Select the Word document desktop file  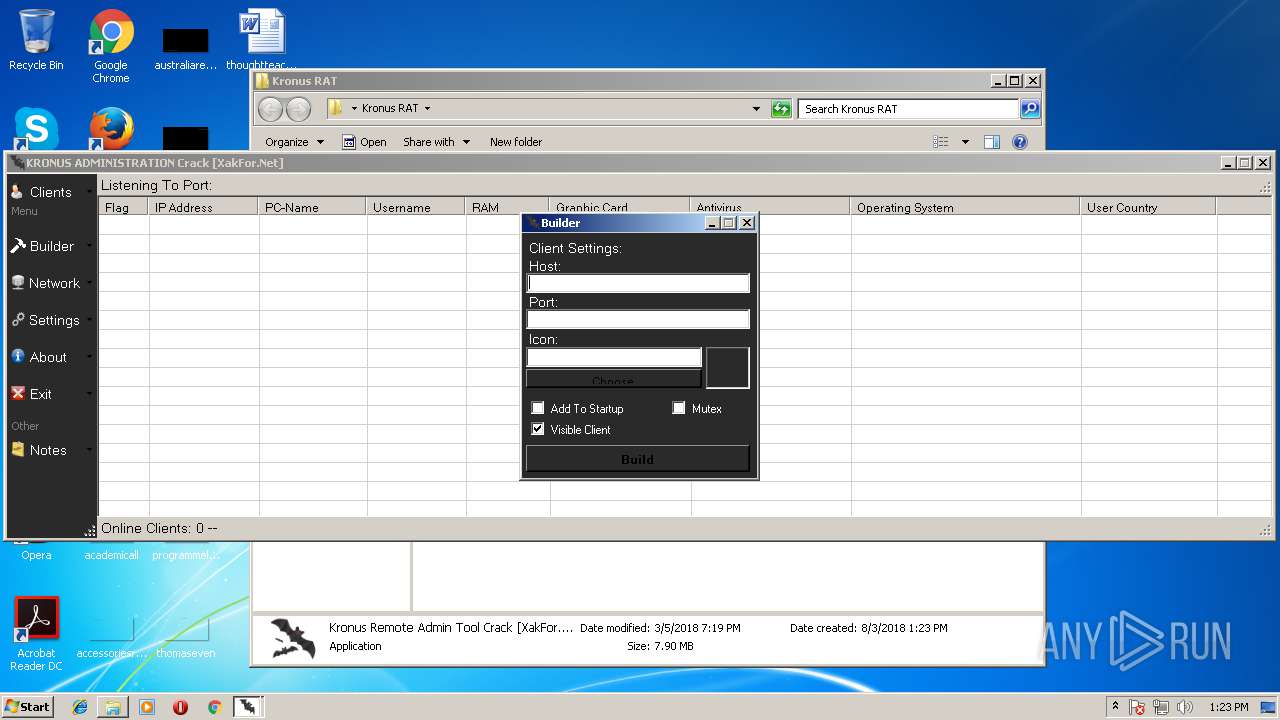[x=262, y=40]
